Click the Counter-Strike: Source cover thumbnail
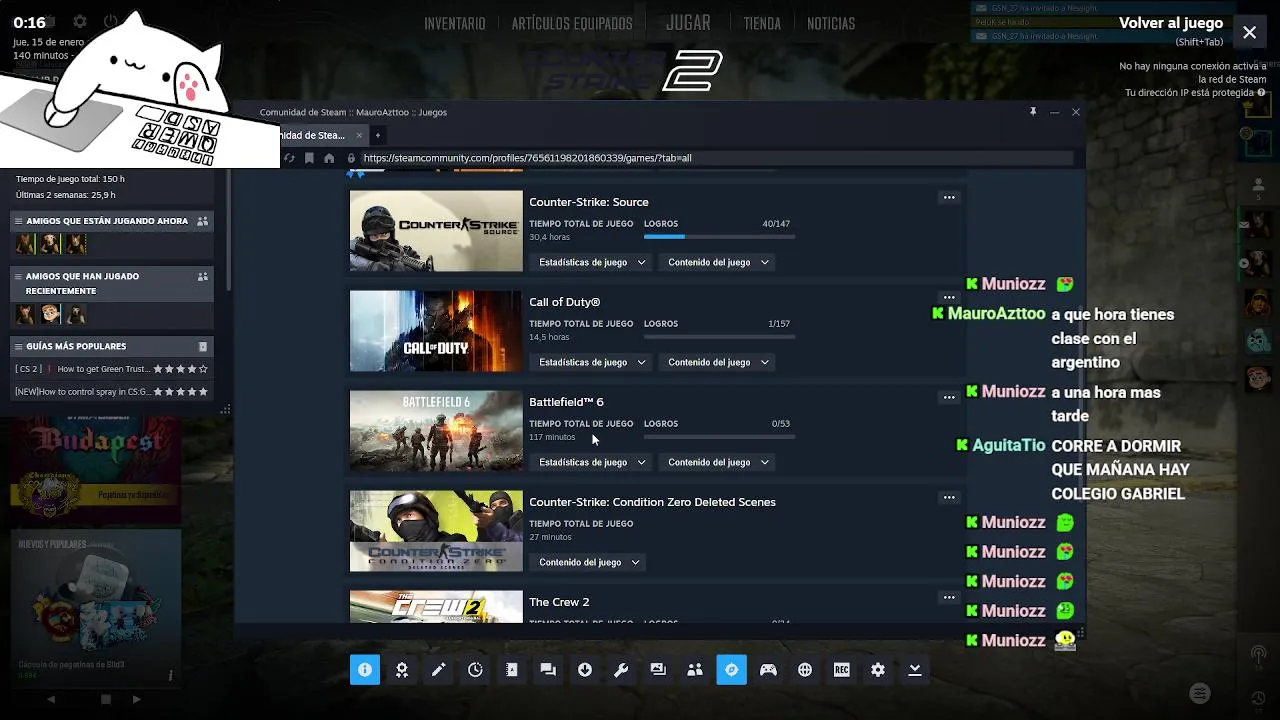This screenshot has width=1280, height=720. point(436,231)
